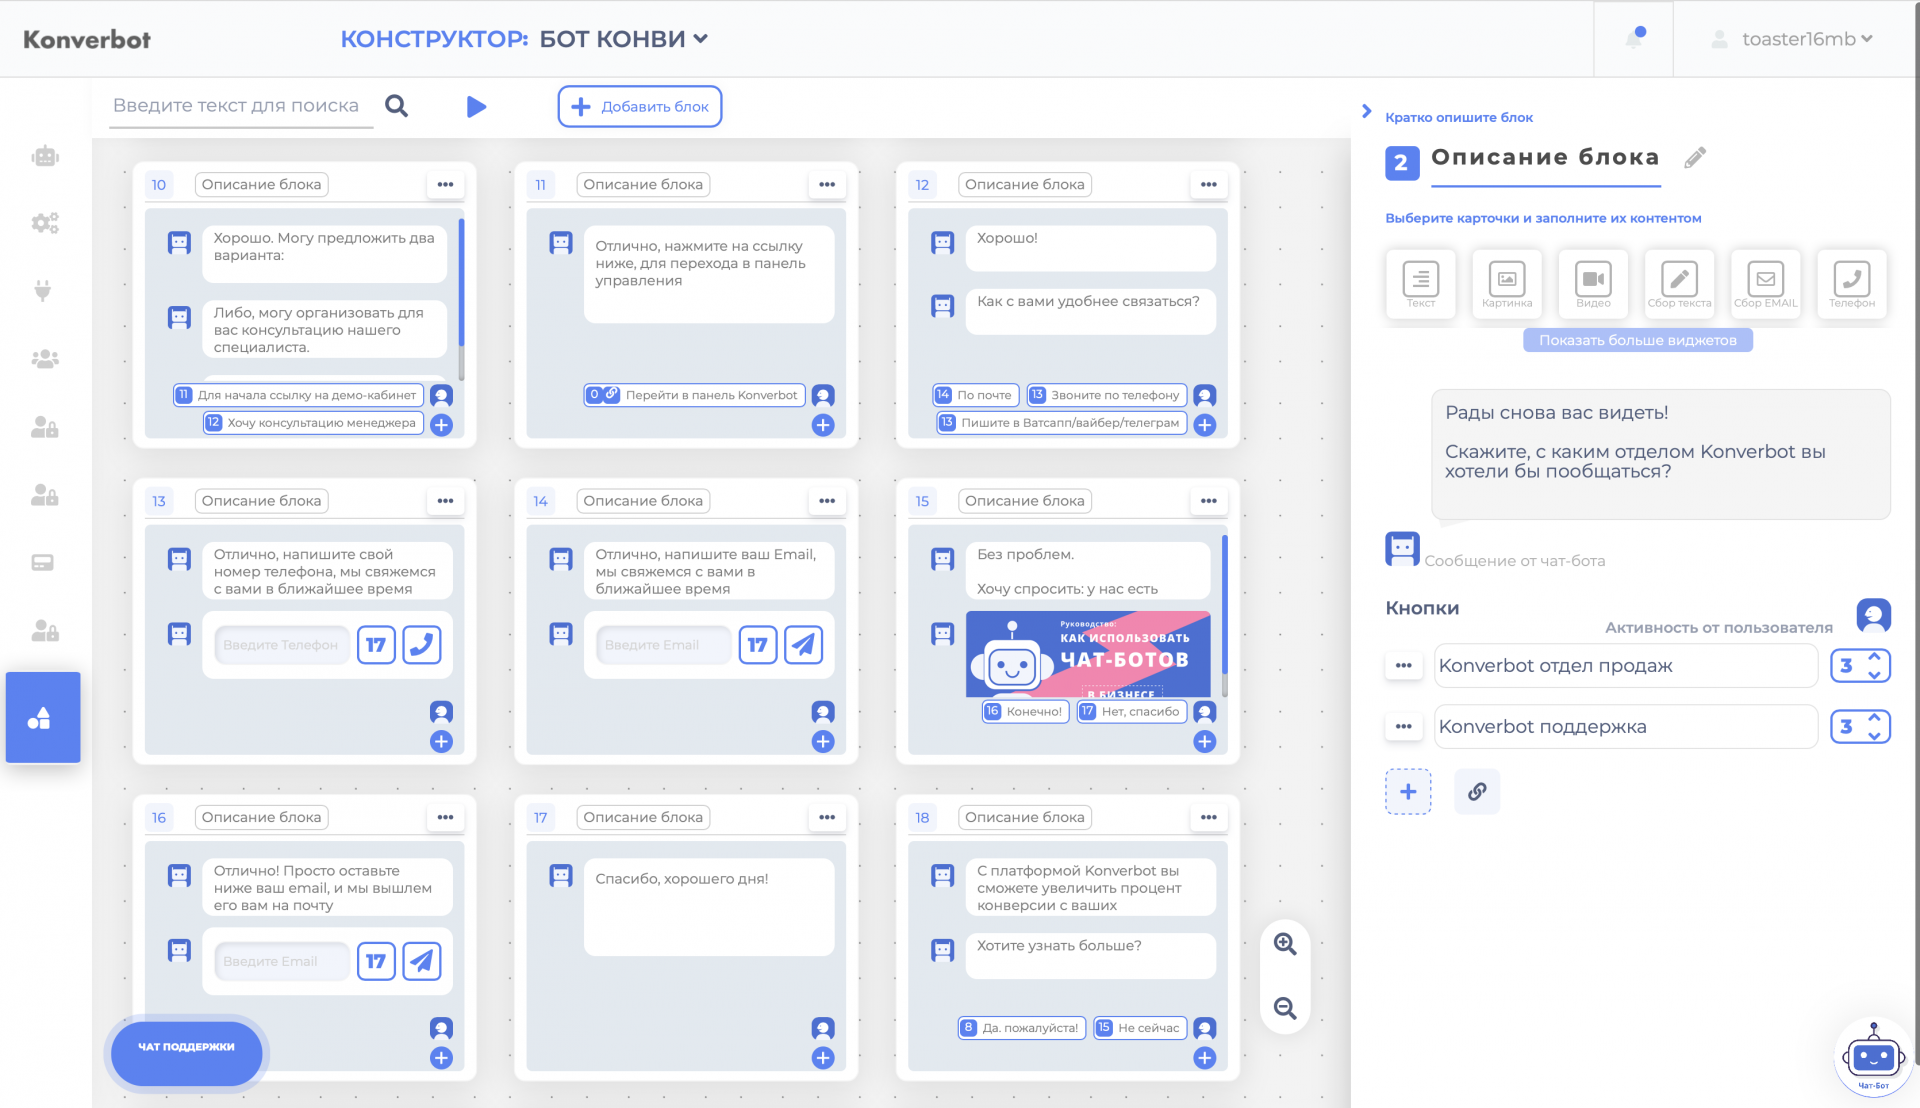Click Показать больше виджетов
Screen dimensions: 1920x1108
coord(1637,341)
